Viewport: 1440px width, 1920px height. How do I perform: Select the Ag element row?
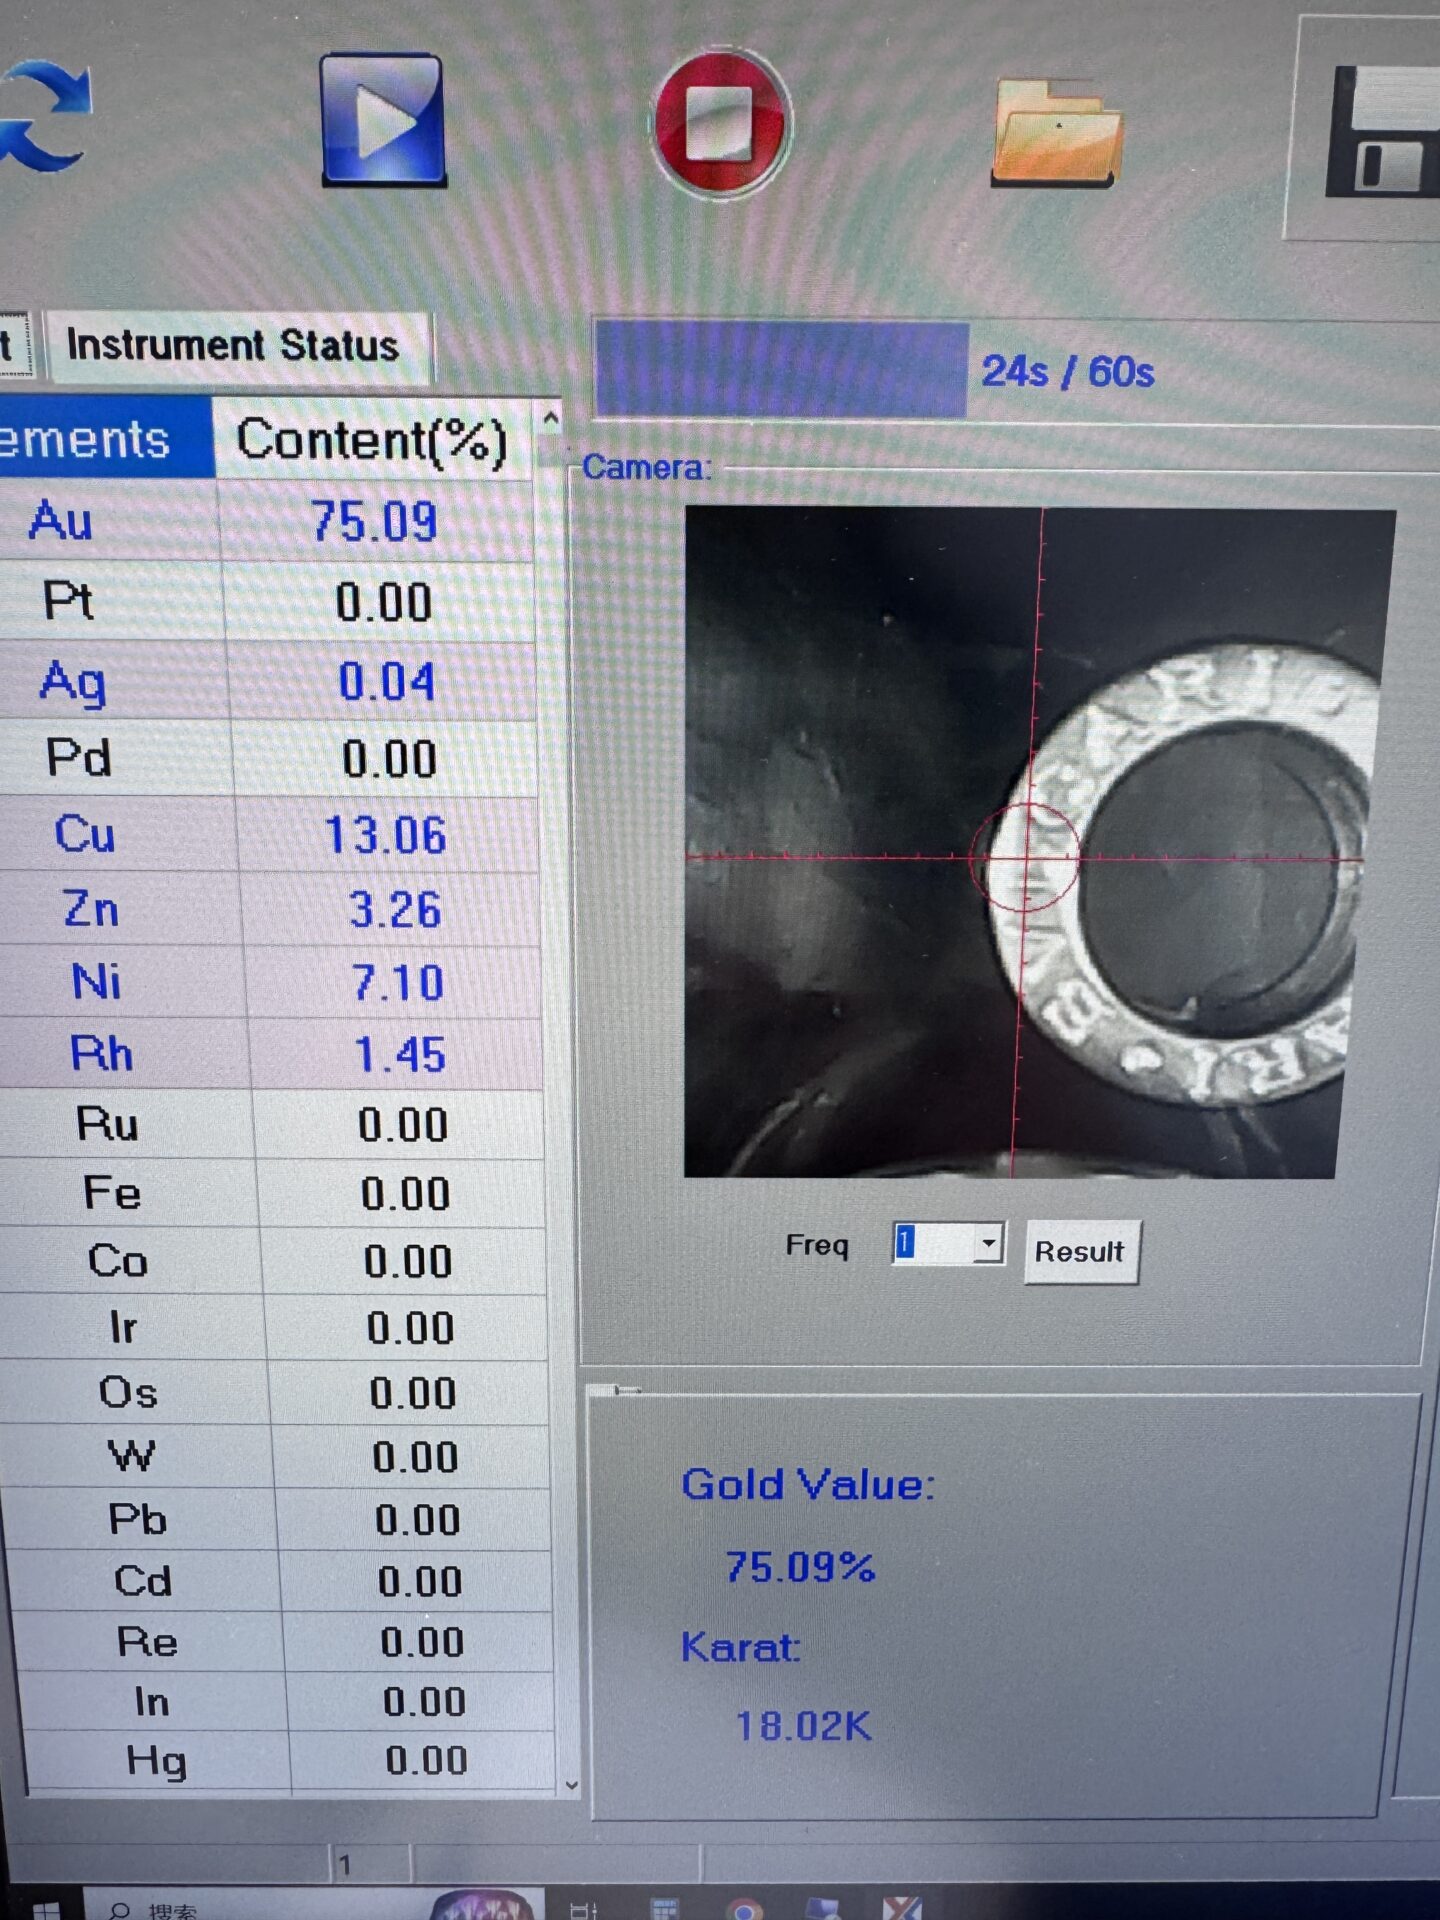[268, 681]
